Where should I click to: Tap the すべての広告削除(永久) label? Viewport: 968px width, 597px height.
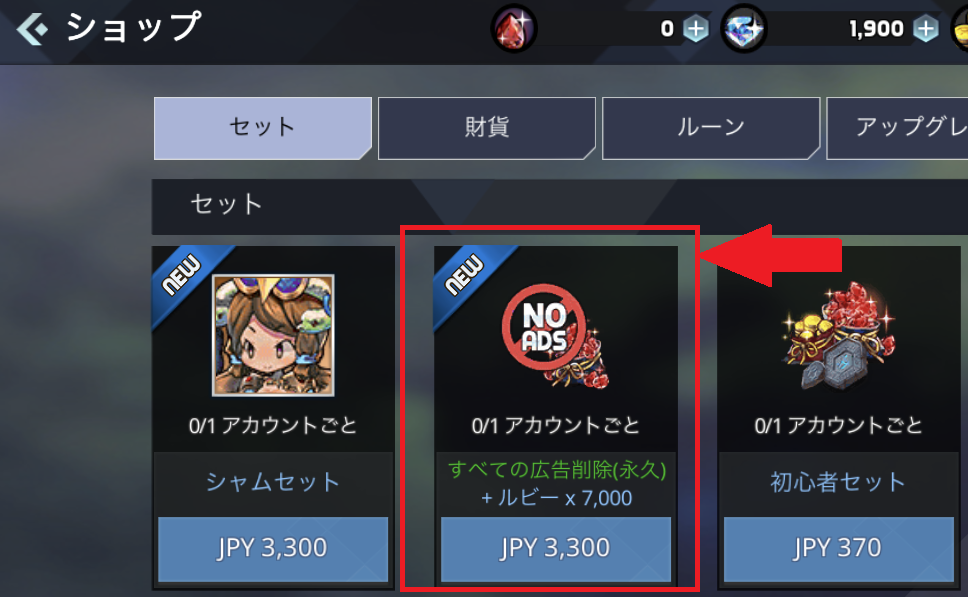[557, 470]
